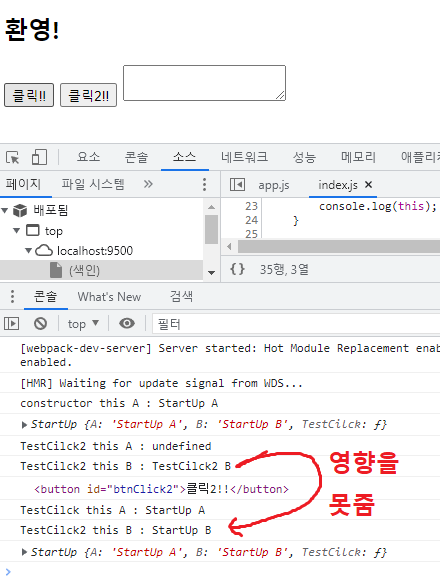Viewport: 440px width, 576px height.
Task: Show the console sidebar icon
Action: (11, 324)
